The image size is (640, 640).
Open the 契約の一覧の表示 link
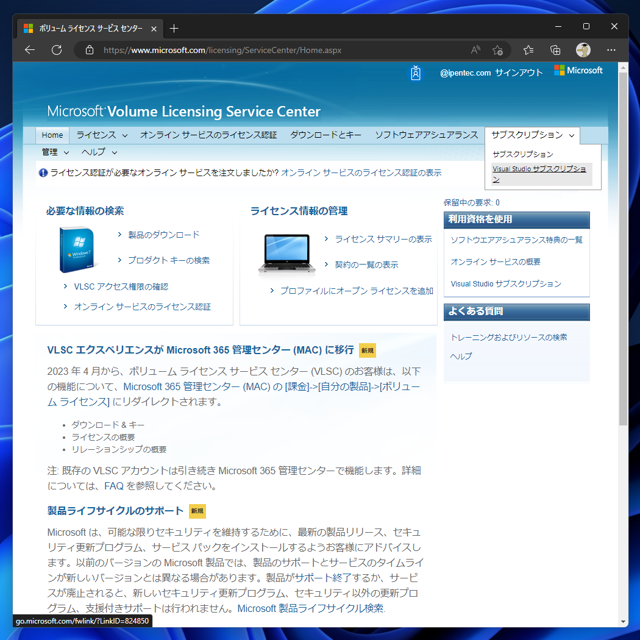(366, 265)
